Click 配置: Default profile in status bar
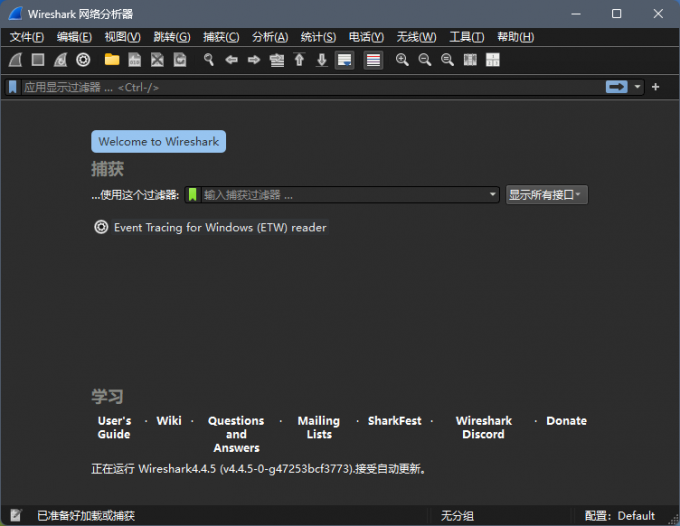This screenshot has height=526, width=680. tap(619, 516)
